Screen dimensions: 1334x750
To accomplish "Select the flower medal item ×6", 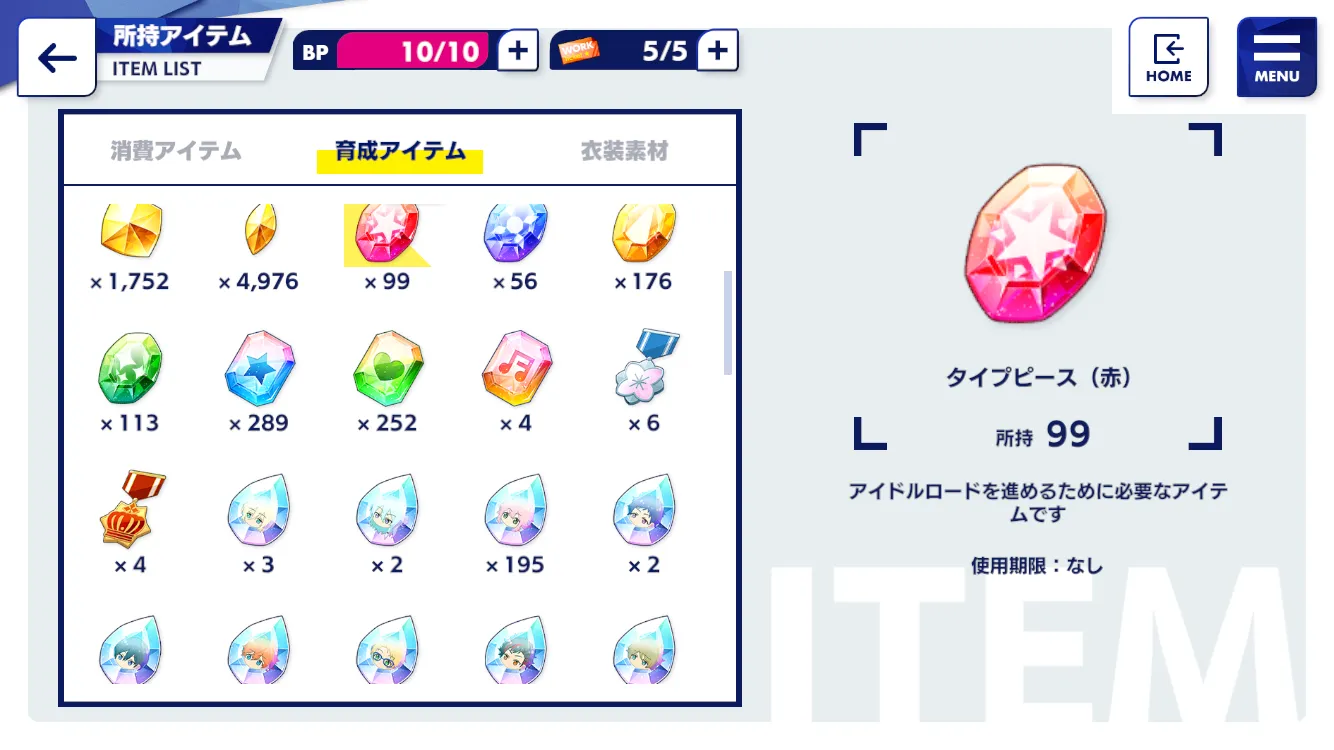I will coord(643,382).
